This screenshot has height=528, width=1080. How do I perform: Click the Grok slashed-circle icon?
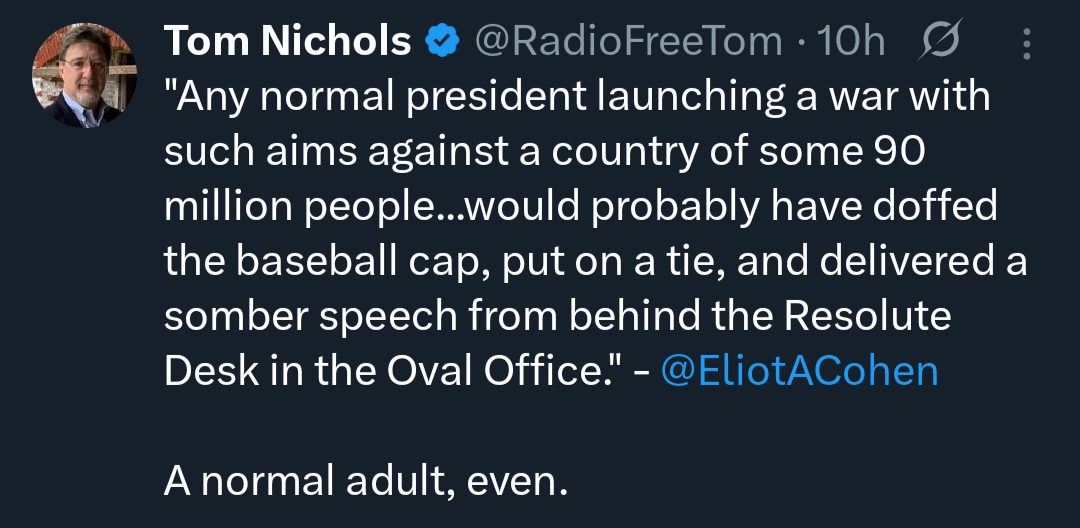coord(937,41)
